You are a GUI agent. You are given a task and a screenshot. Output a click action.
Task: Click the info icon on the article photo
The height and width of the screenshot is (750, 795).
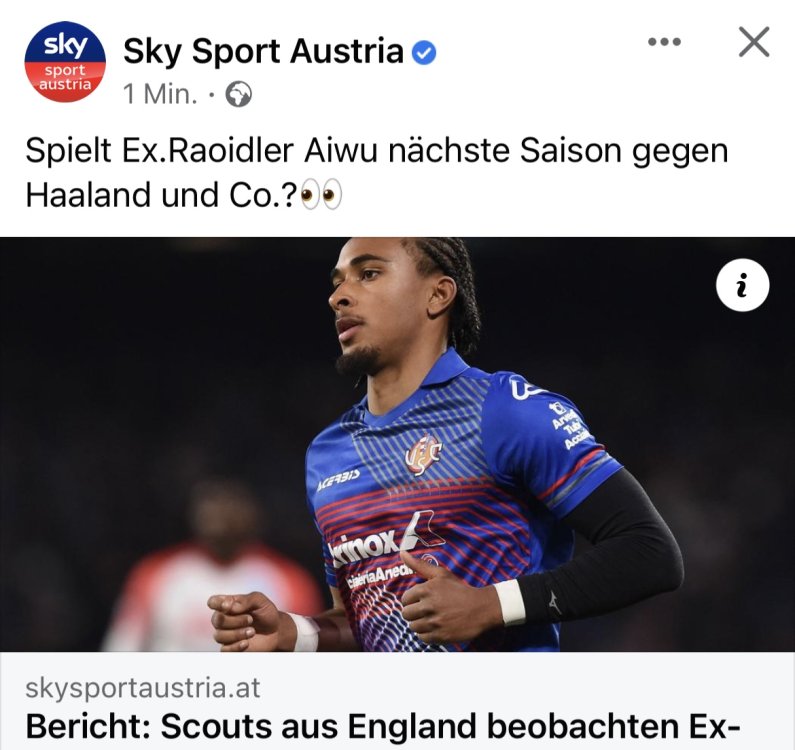pos(742,285)
